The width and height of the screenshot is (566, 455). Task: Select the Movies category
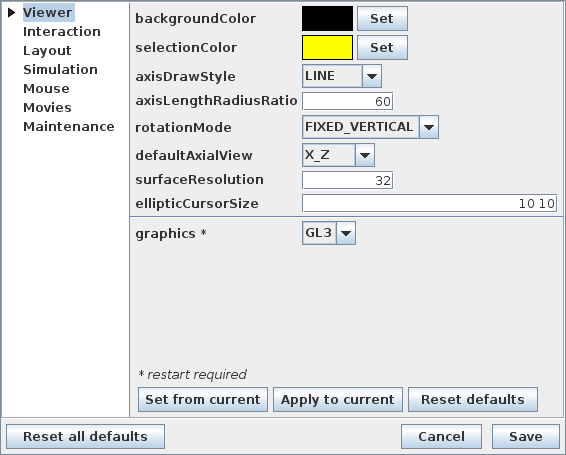(47, 108)
